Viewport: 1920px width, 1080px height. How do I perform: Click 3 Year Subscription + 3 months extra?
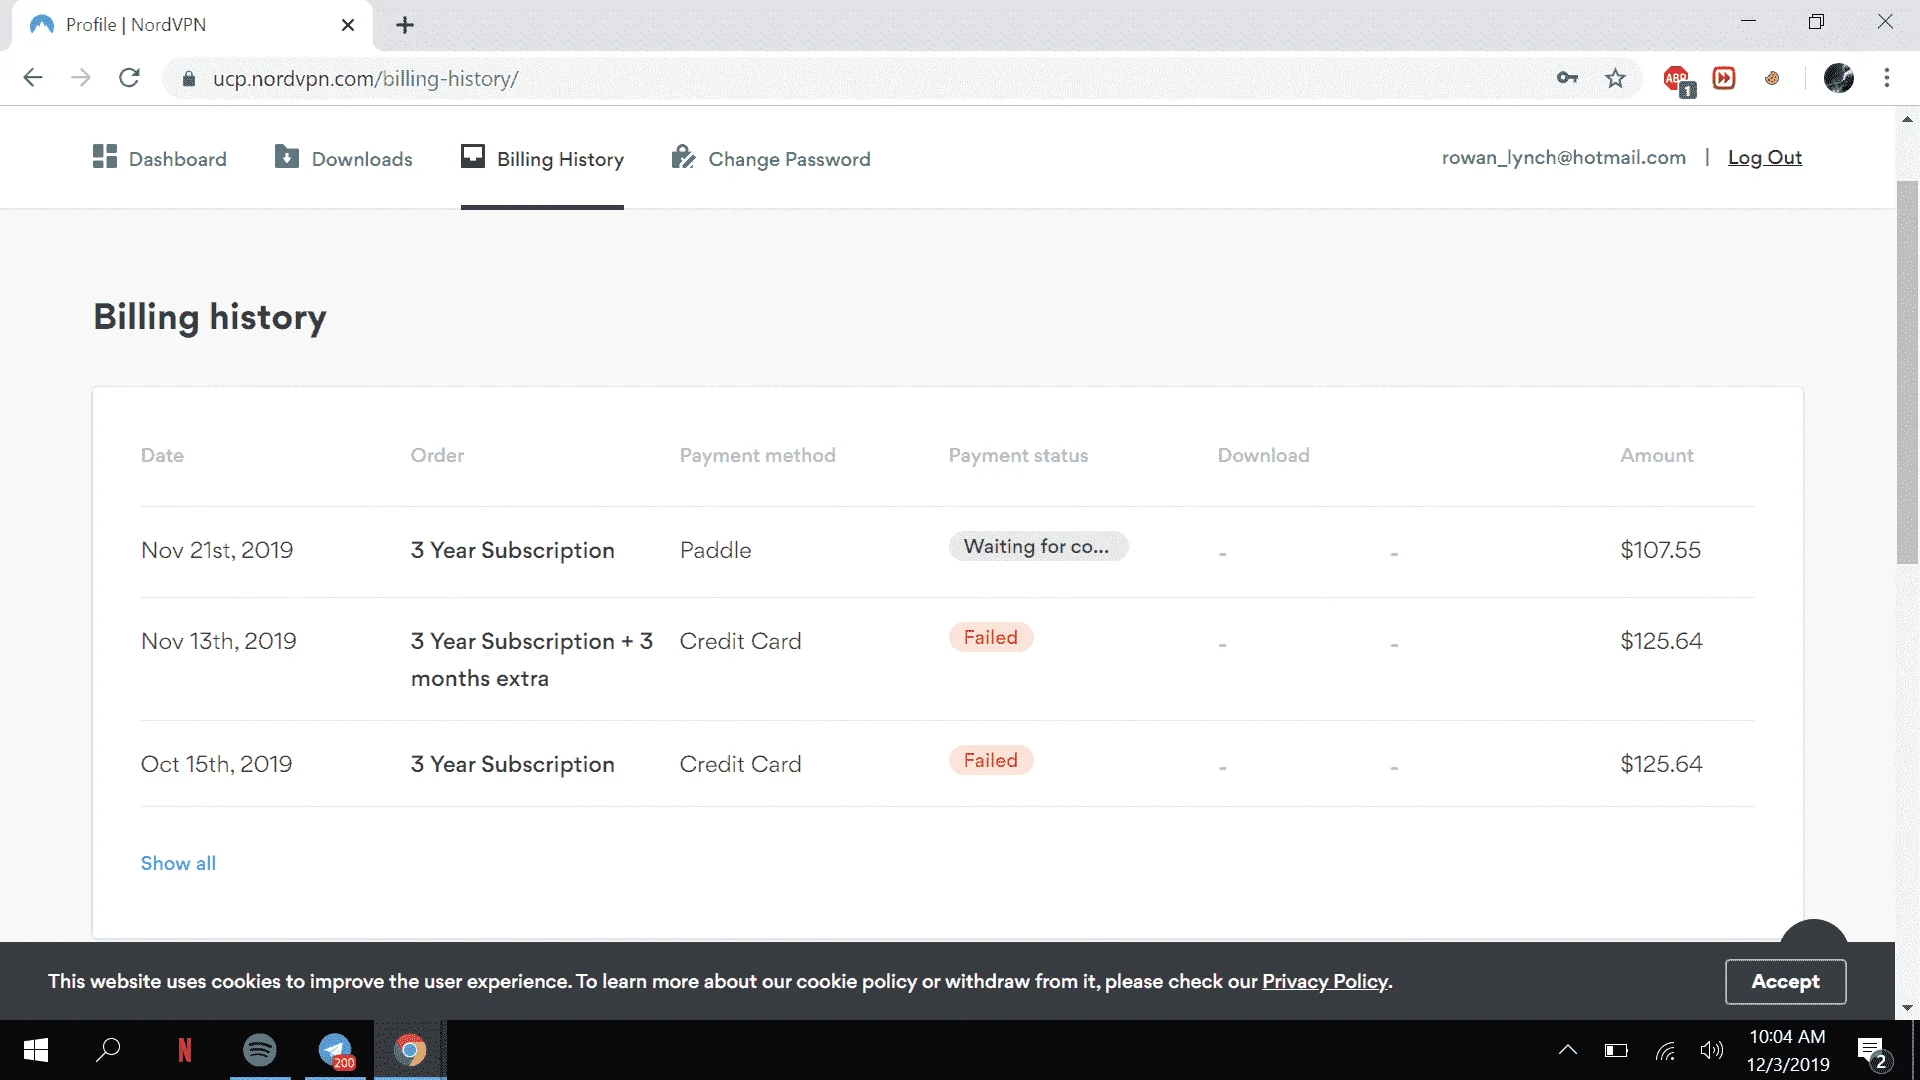pos(531,659)
